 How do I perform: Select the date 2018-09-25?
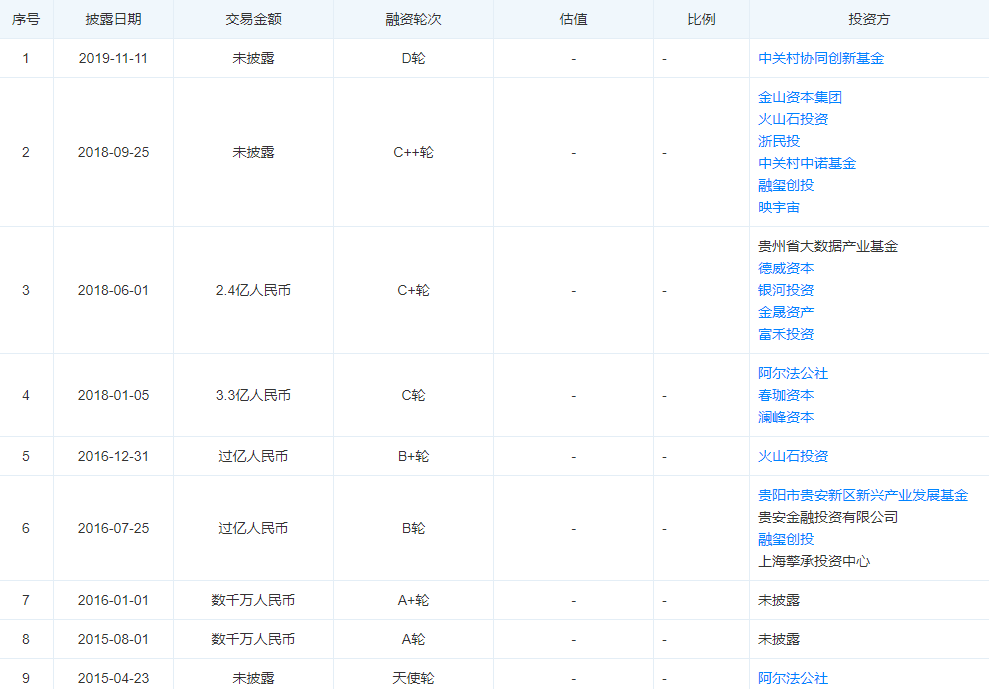click(x=114, y=152)
